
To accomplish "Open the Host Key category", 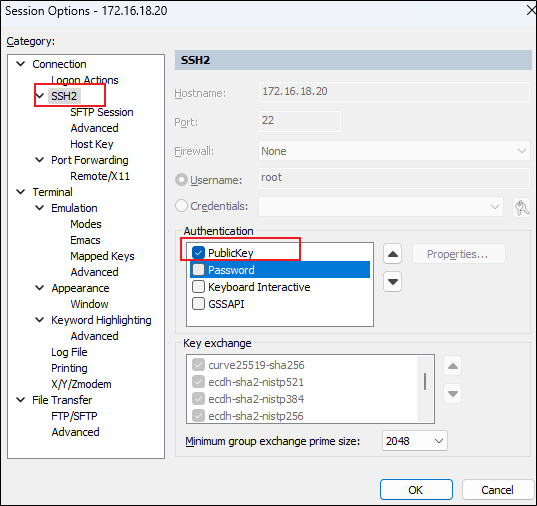I will click(92, 144).
